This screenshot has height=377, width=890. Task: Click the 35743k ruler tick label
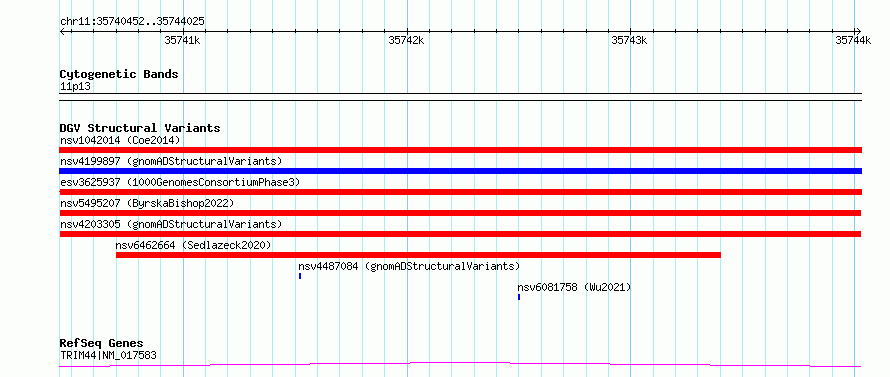[629, 40]
